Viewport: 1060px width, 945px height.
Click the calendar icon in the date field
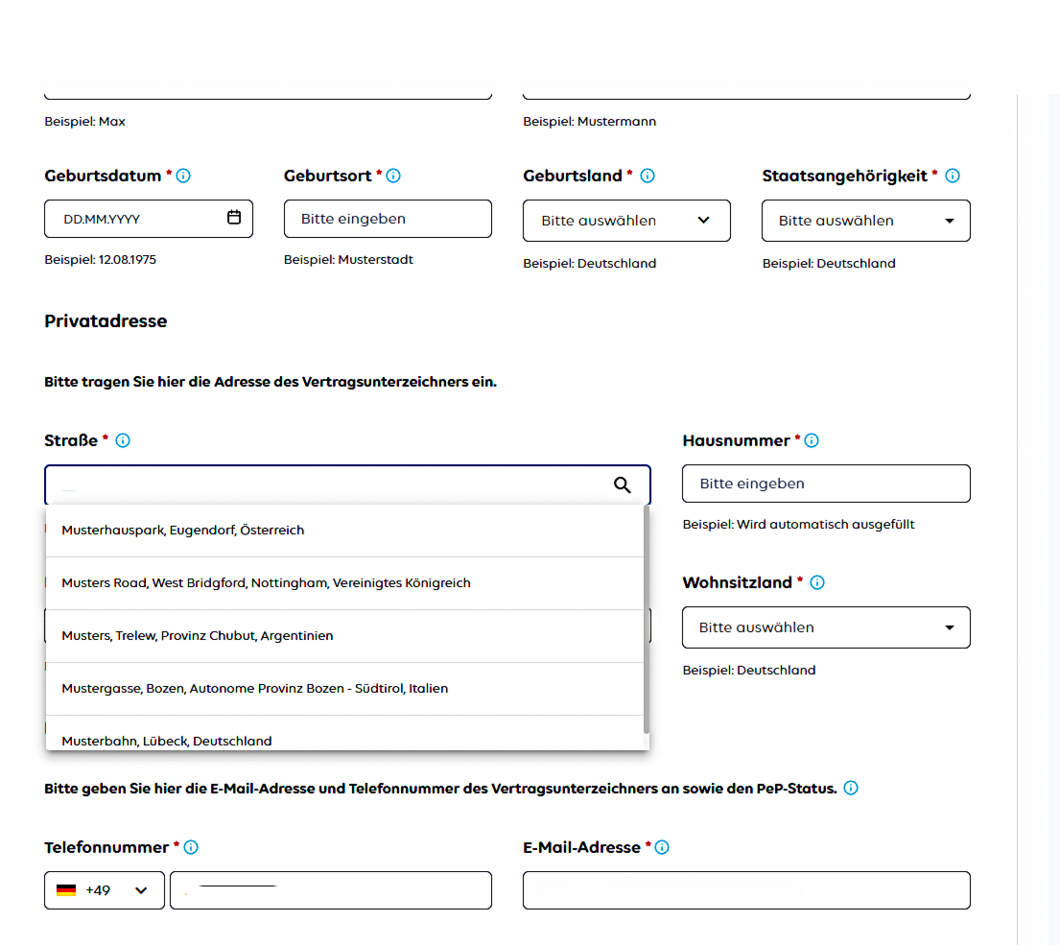coord(234,217)
